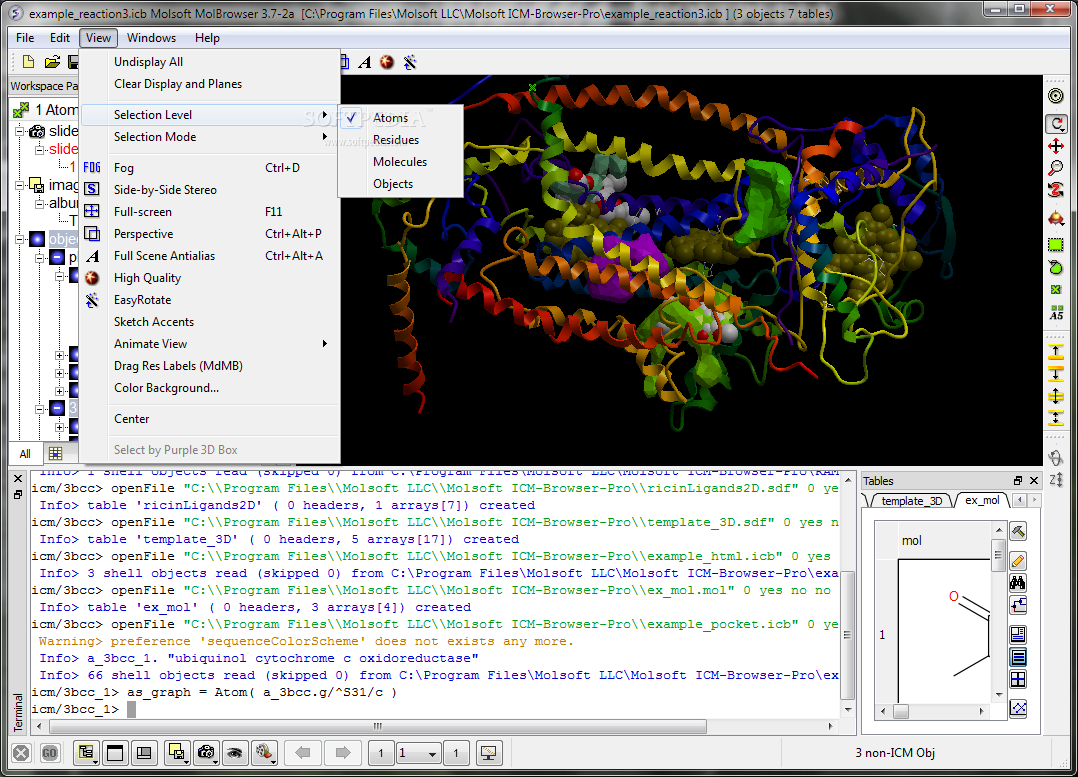Viewport: 1078px width, 777px height.
Task: Toggle Side-by-Side Stereo option
Action: click(210, 190)
